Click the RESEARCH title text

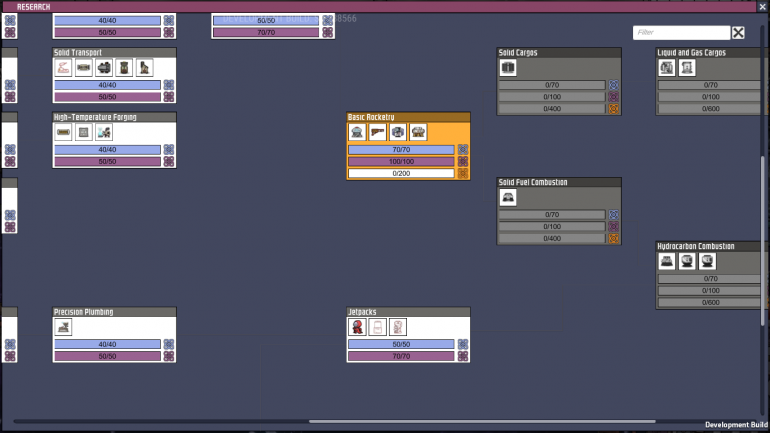33,7
